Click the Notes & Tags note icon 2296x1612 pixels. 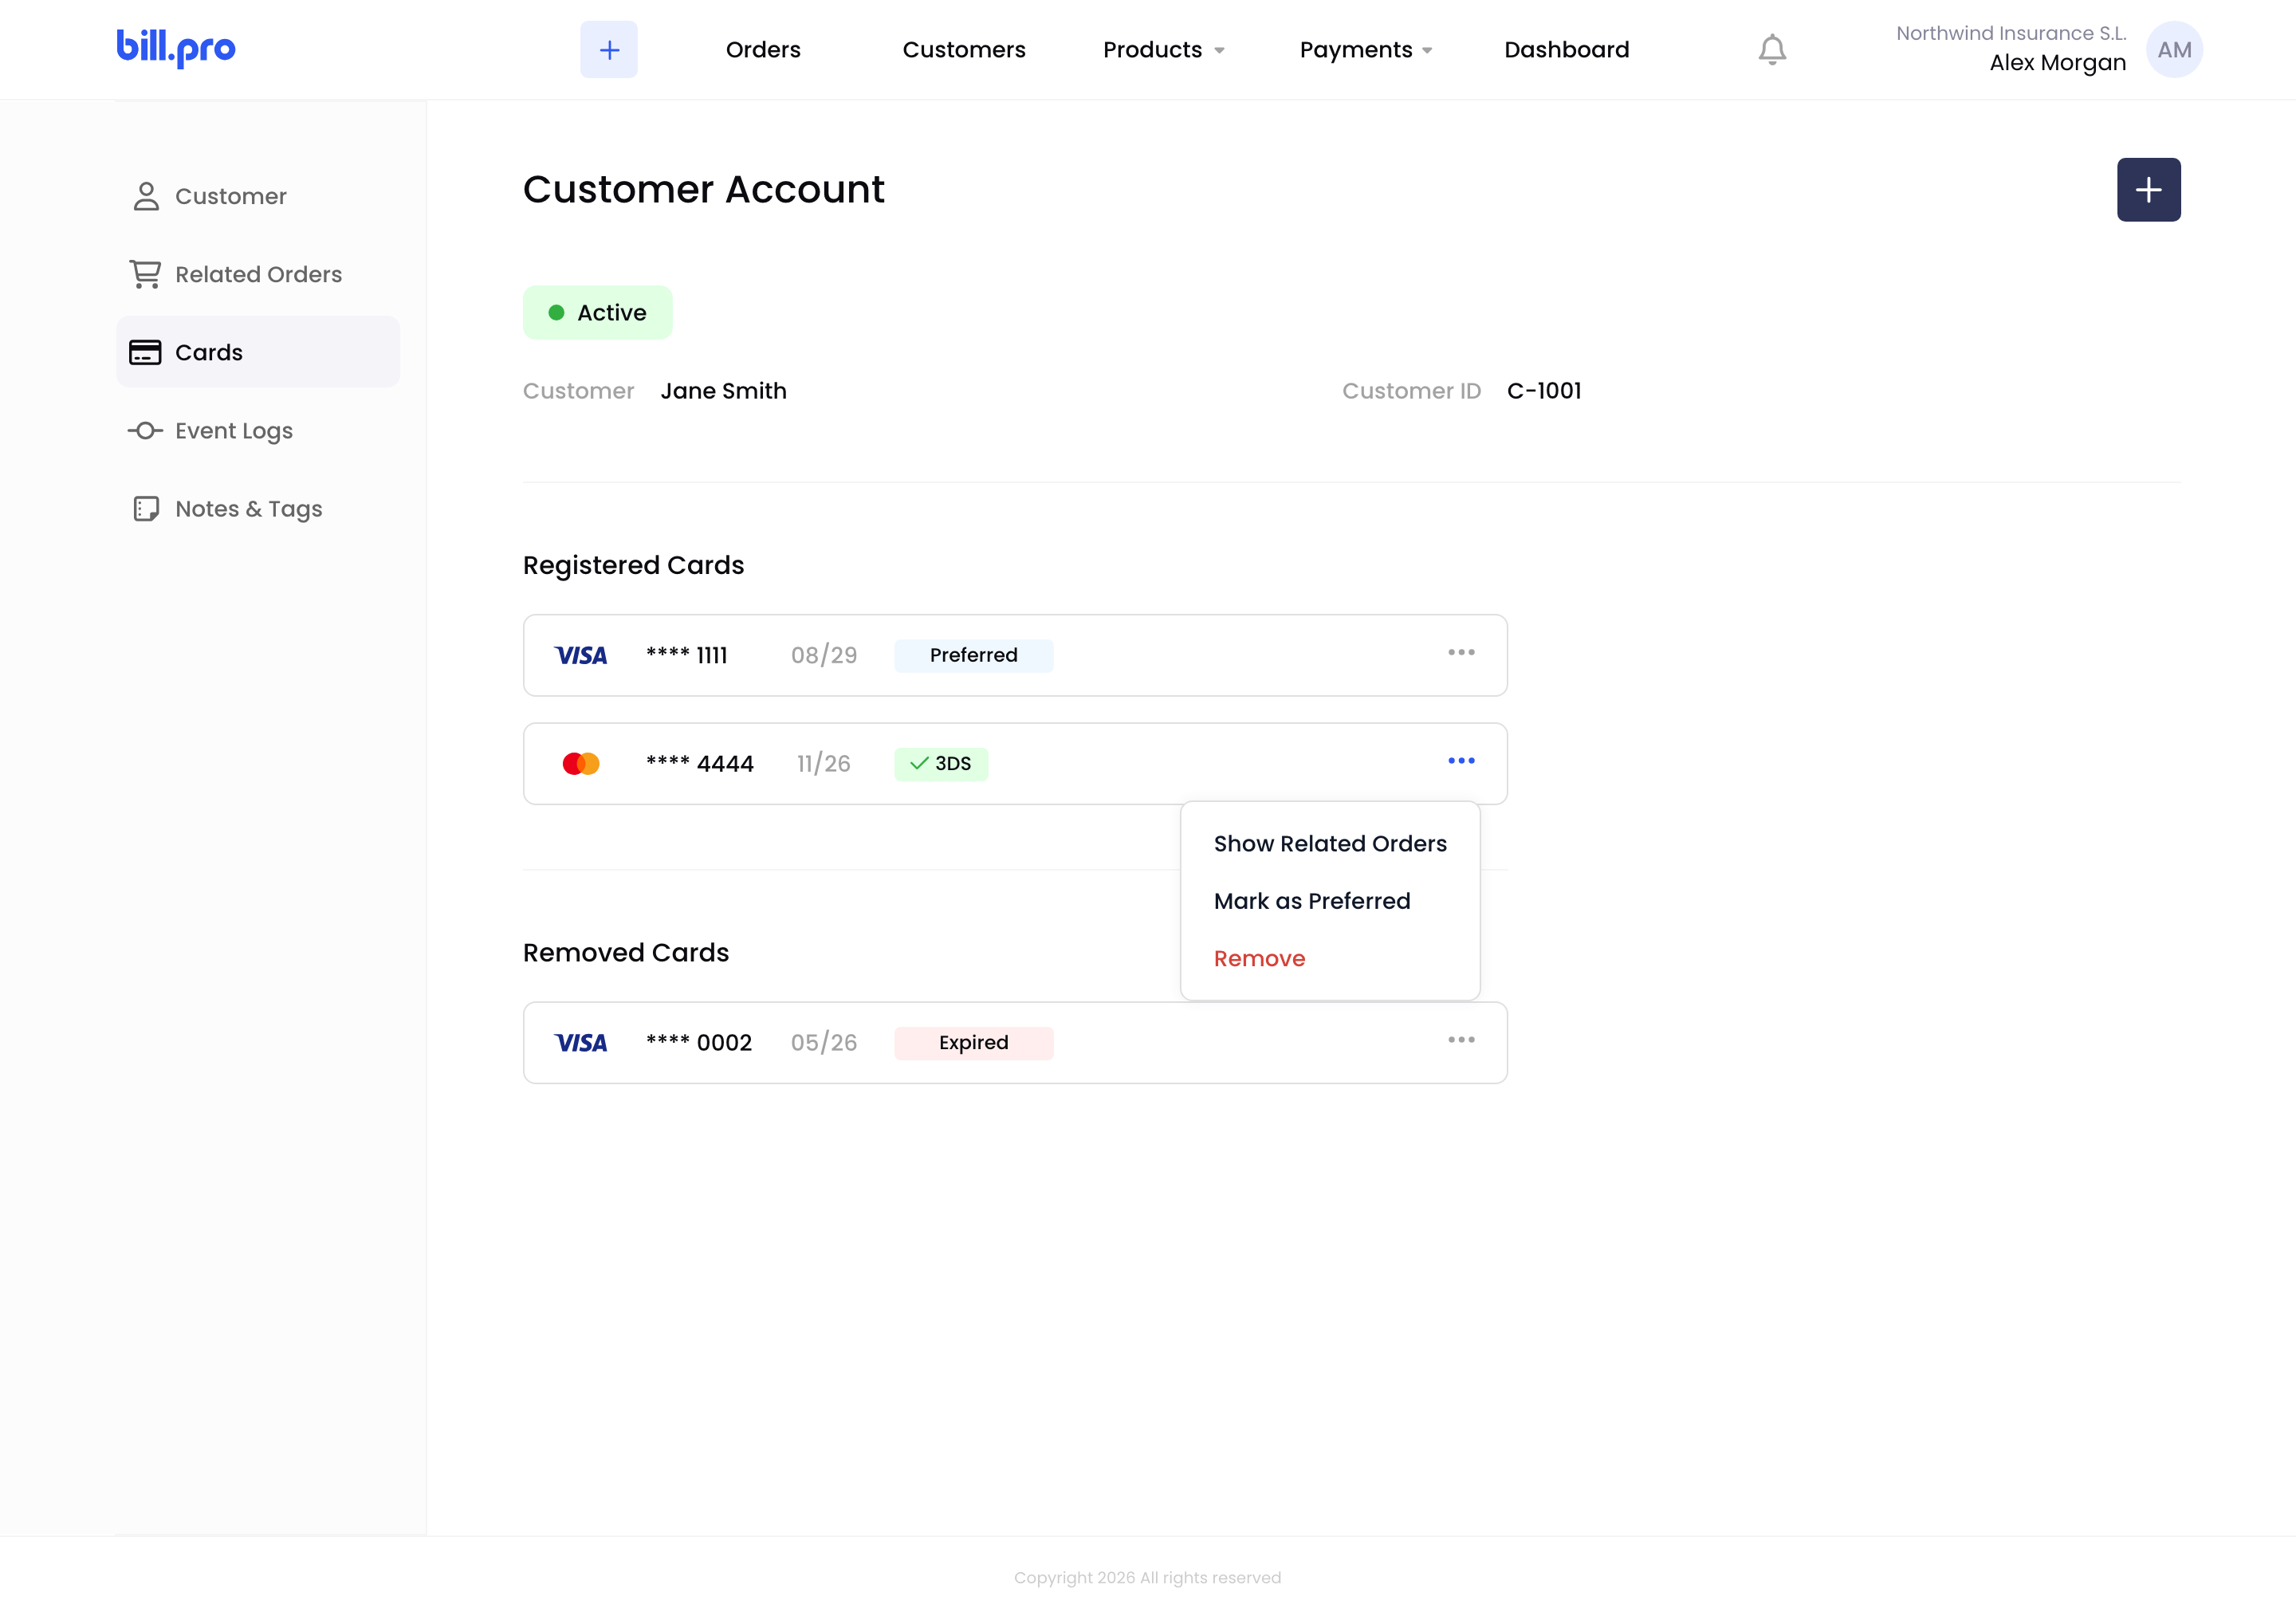146,508
